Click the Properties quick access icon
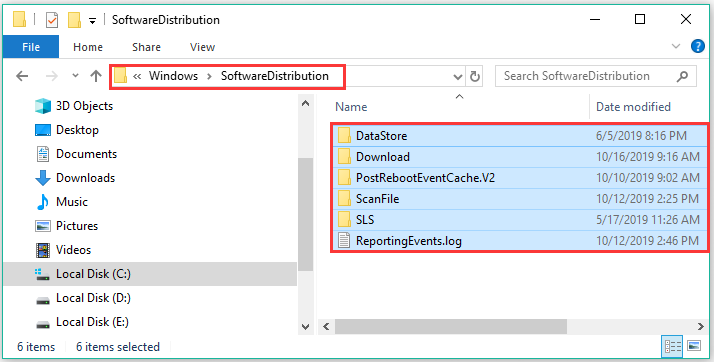Image resolution: width=714 pixels, height=362 pixels. point(52,20)
